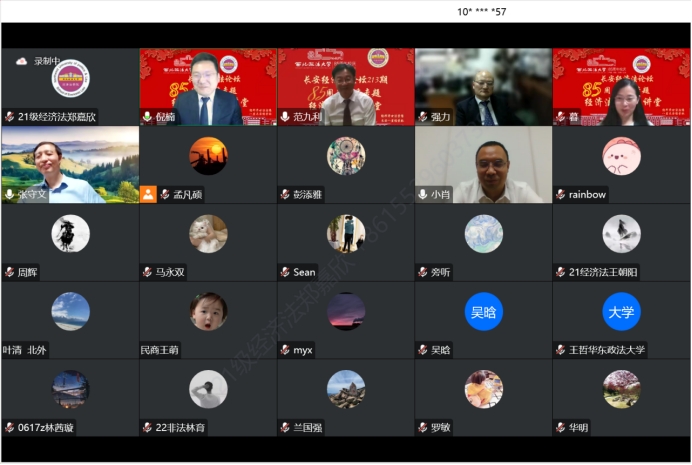Click the cloud recording indicator 录制中

(x=39, y=61)
